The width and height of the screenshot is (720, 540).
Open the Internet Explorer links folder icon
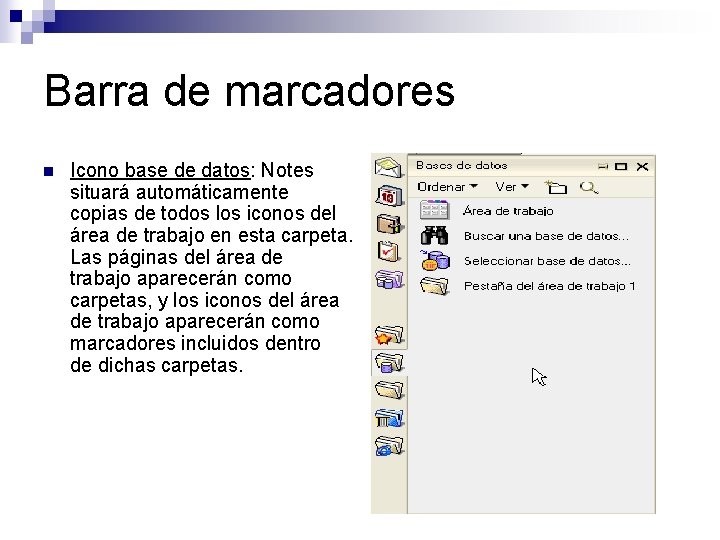388,445
